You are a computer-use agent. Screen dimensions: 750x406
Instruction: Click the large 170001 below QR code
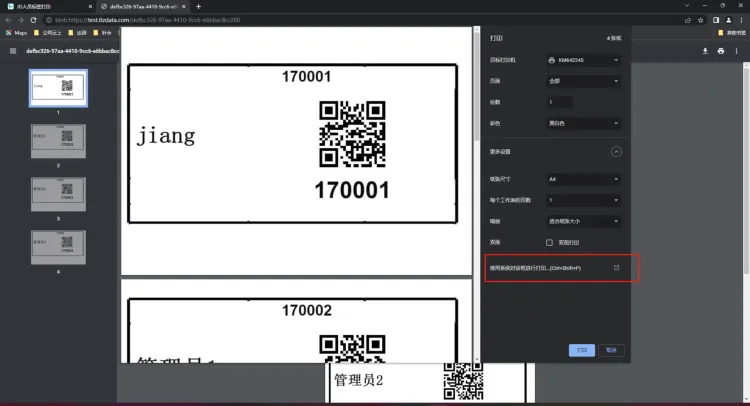tap(352, 190)
